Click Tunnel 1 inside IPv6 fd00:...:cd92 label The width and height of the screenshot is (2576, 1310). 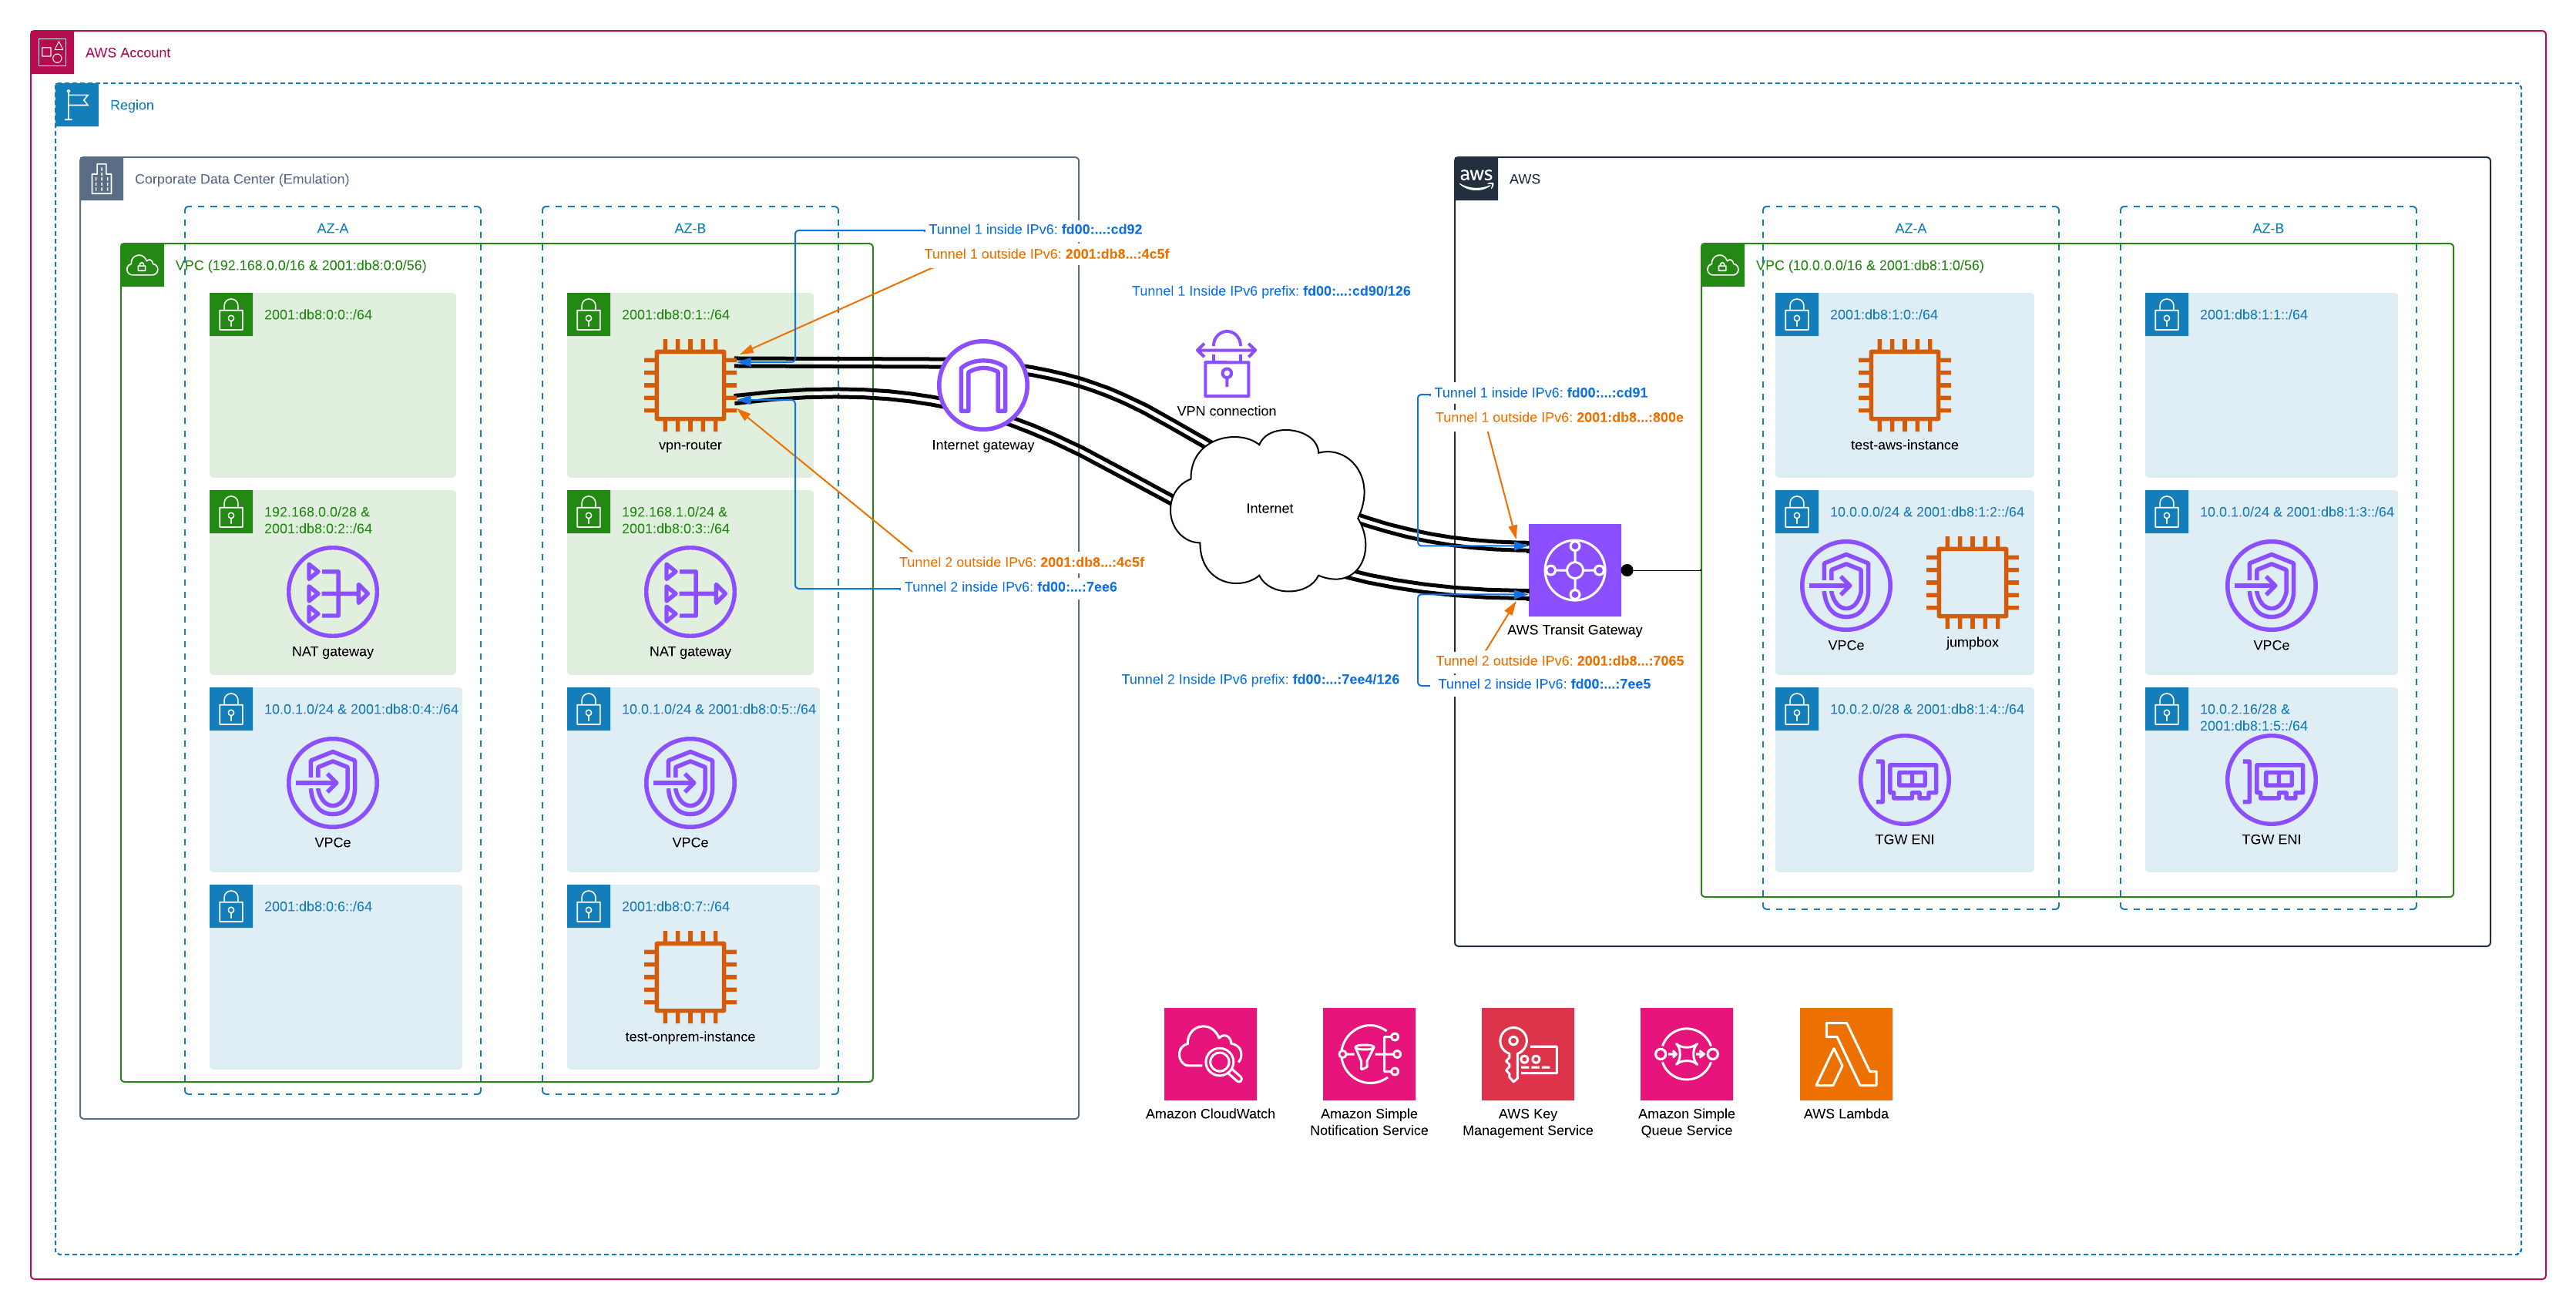1034,229
